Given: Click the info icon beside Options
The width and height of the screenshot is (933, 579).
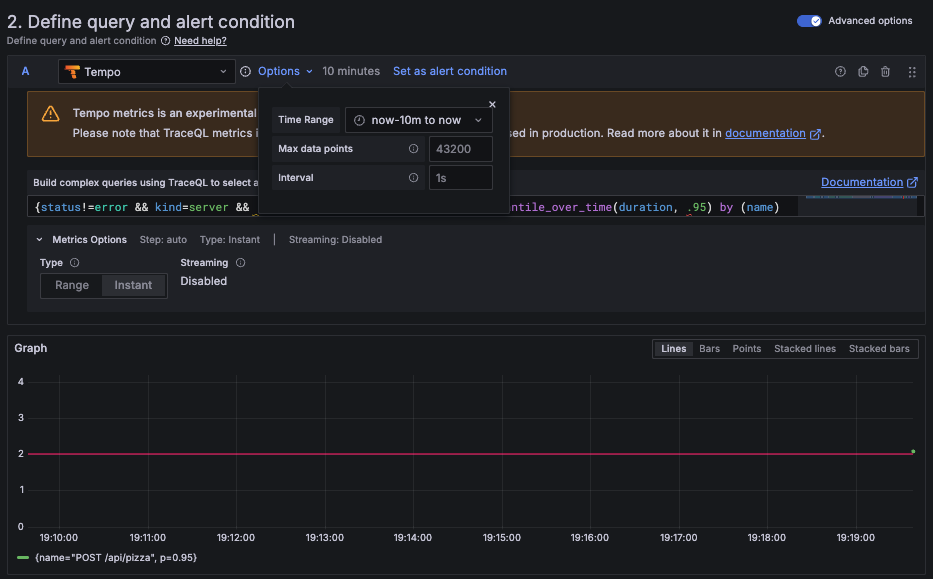Looking at the screenshot, I should click(x=246, y=71).
